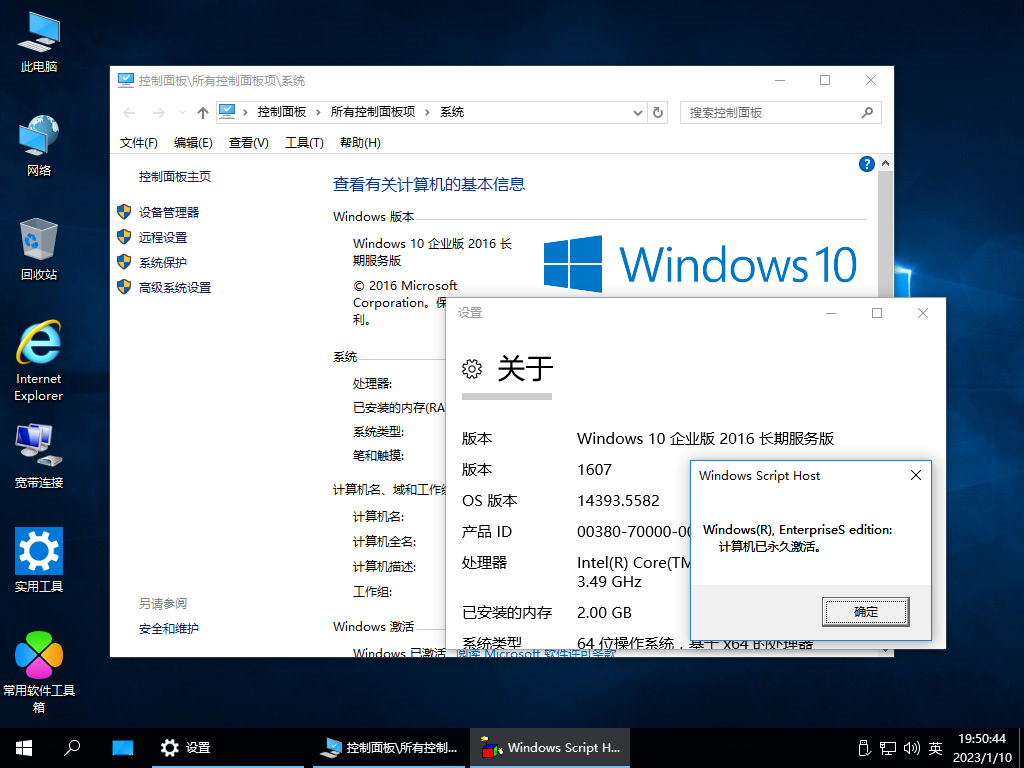Open recent locations dropdown in Control Panel
The image size is (1024, 768).
[x=182, y=113]
